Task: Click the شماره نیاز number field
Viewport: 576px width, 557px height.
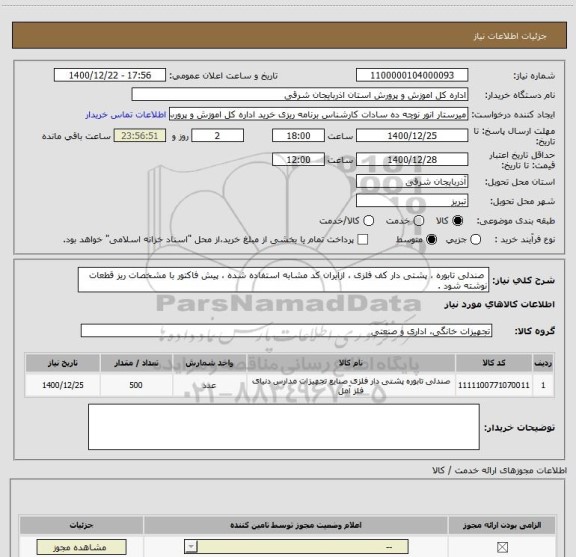Action: [x=412, y=75]
